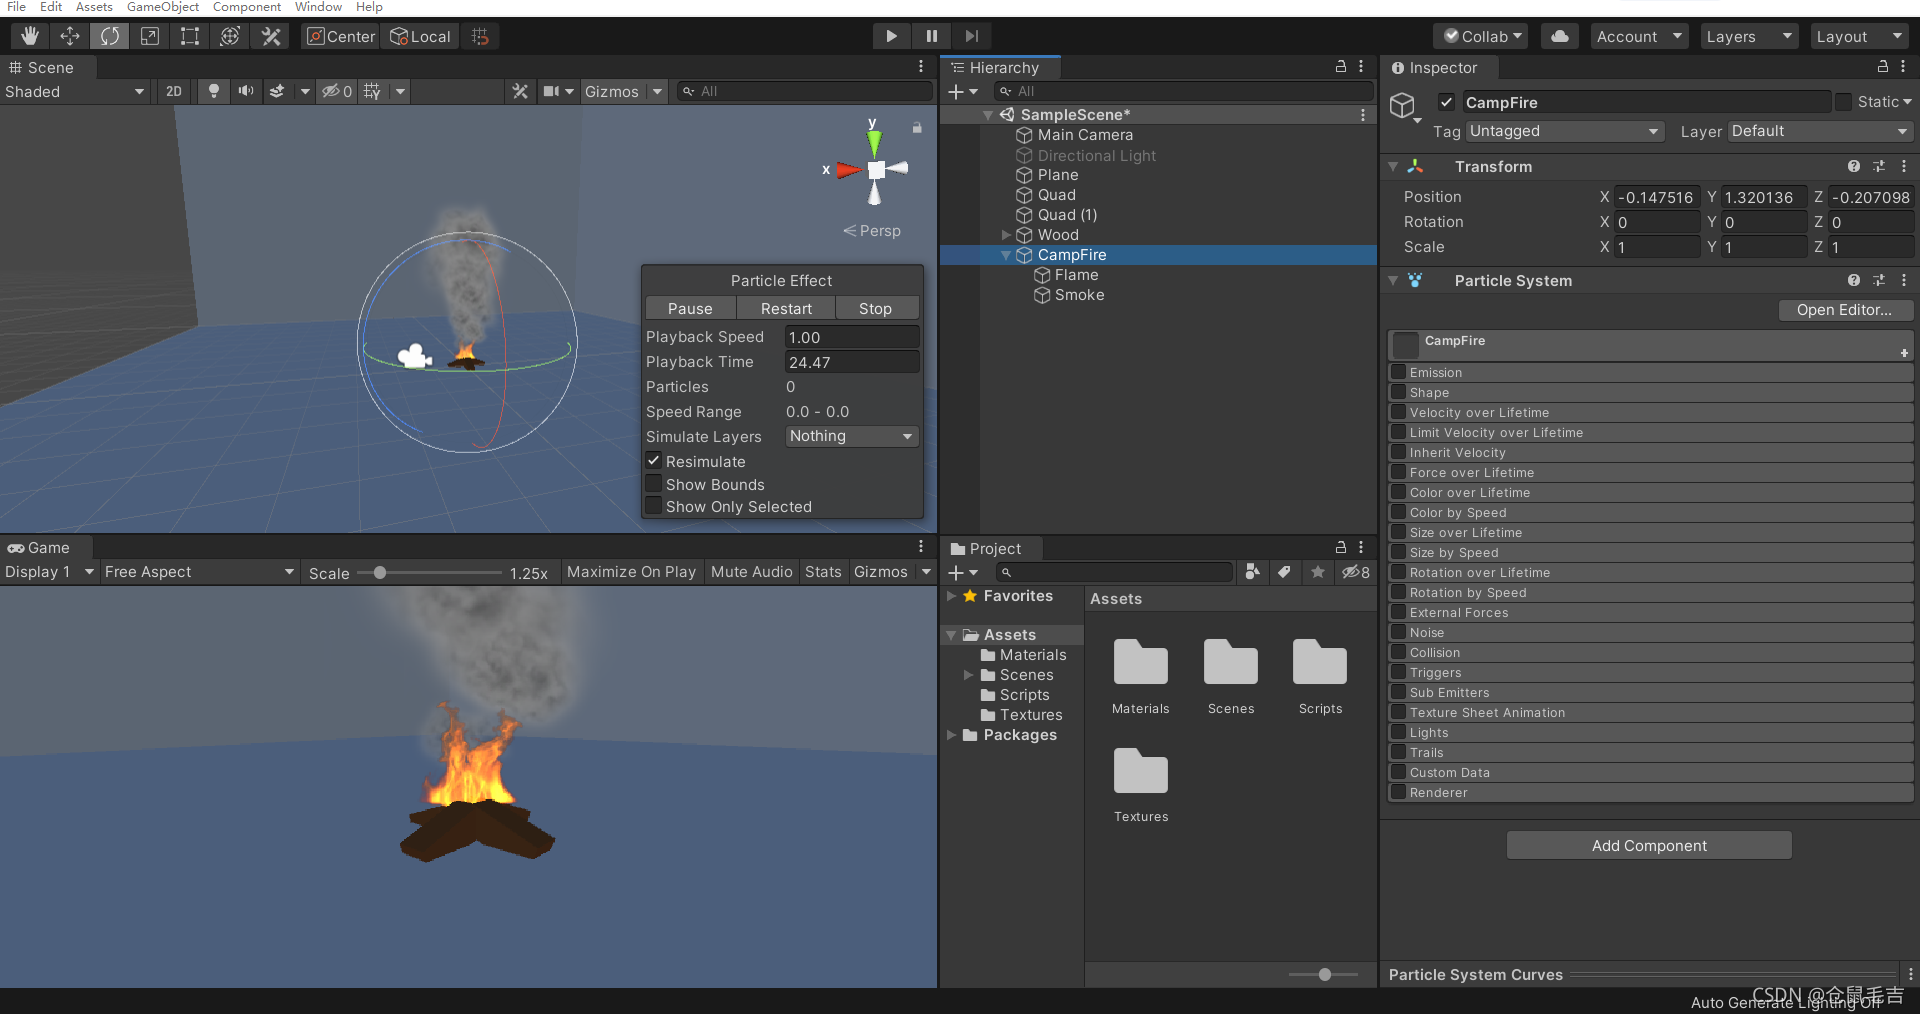
Task: Select the Scale tool
Action: [x=150, y=36]
